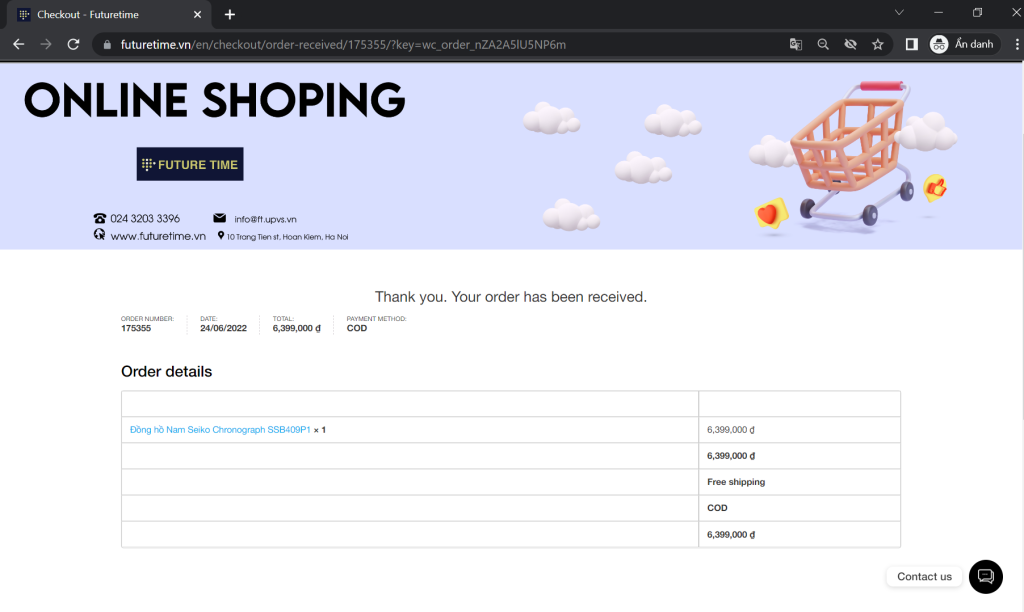
Task: Click the 10 Trang Tien st address
Action: [x=287, y=236]
